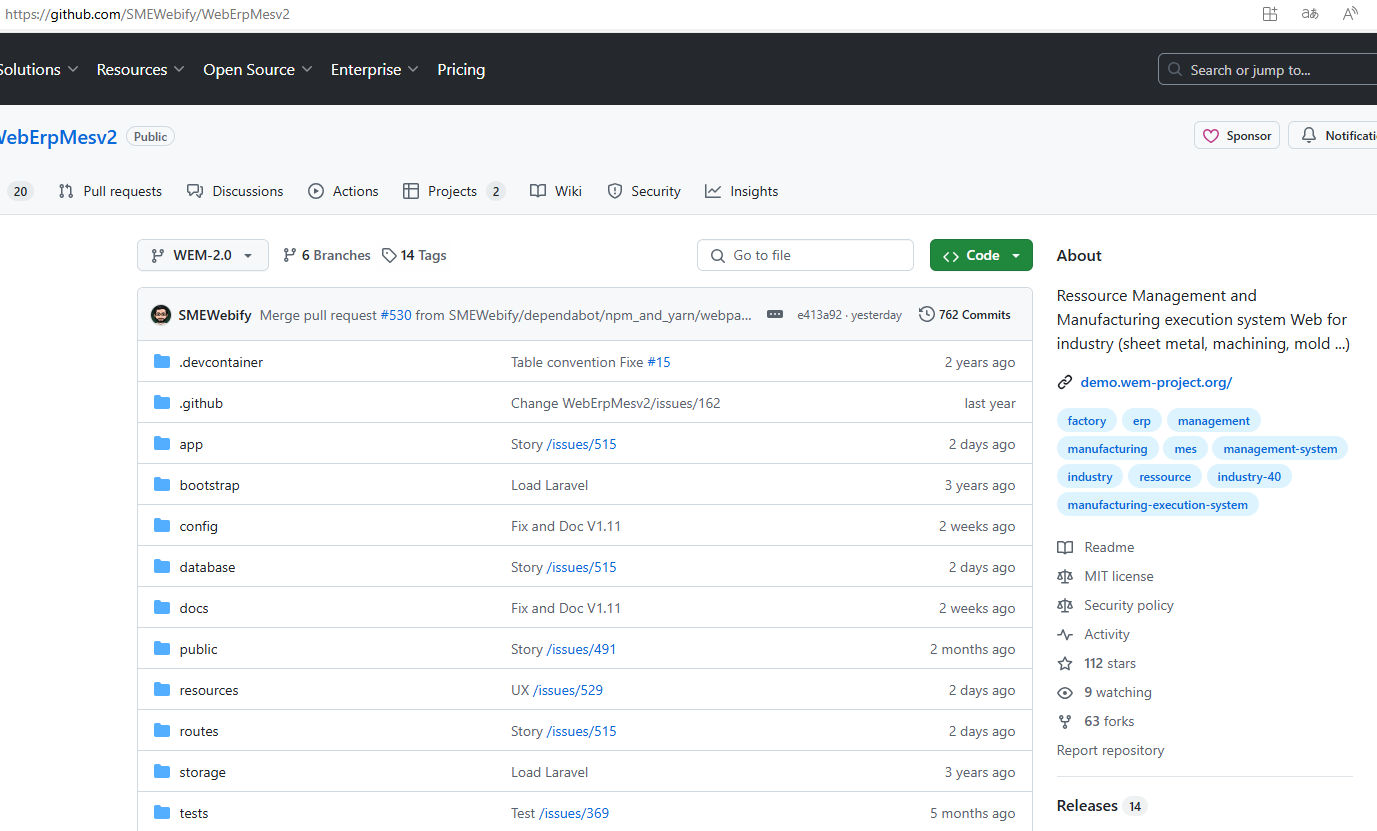The height and width of the screenshot is (831, 1377).
Task: Click the routes folder icon
Action: pyautogui.click(x=162, y=731)
